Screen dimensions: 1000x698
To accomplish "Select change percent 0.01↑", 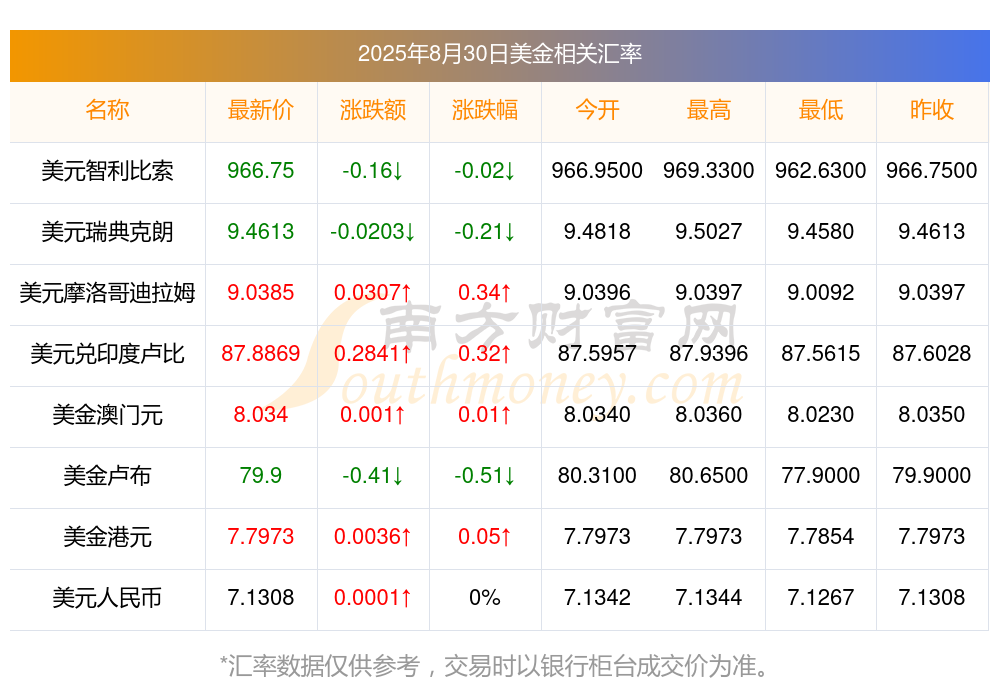I will point(485,415).
